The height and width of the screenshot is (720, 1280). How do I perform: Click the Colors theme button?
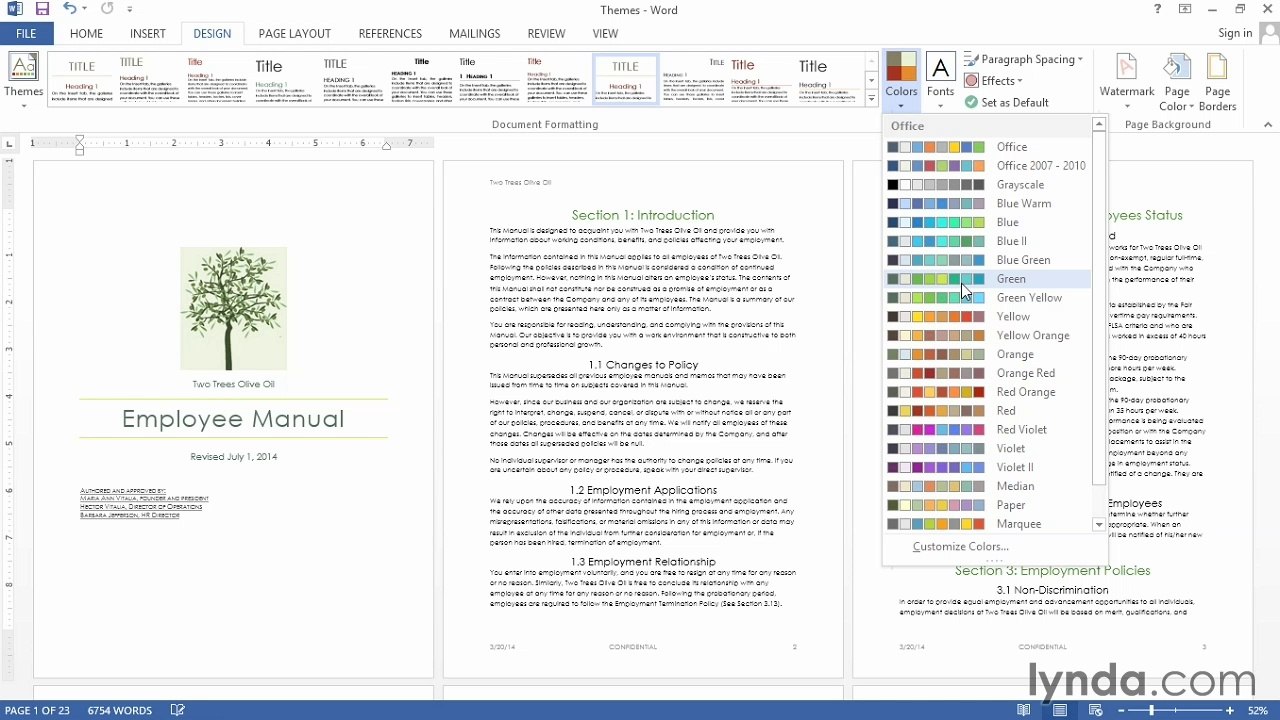901,81
